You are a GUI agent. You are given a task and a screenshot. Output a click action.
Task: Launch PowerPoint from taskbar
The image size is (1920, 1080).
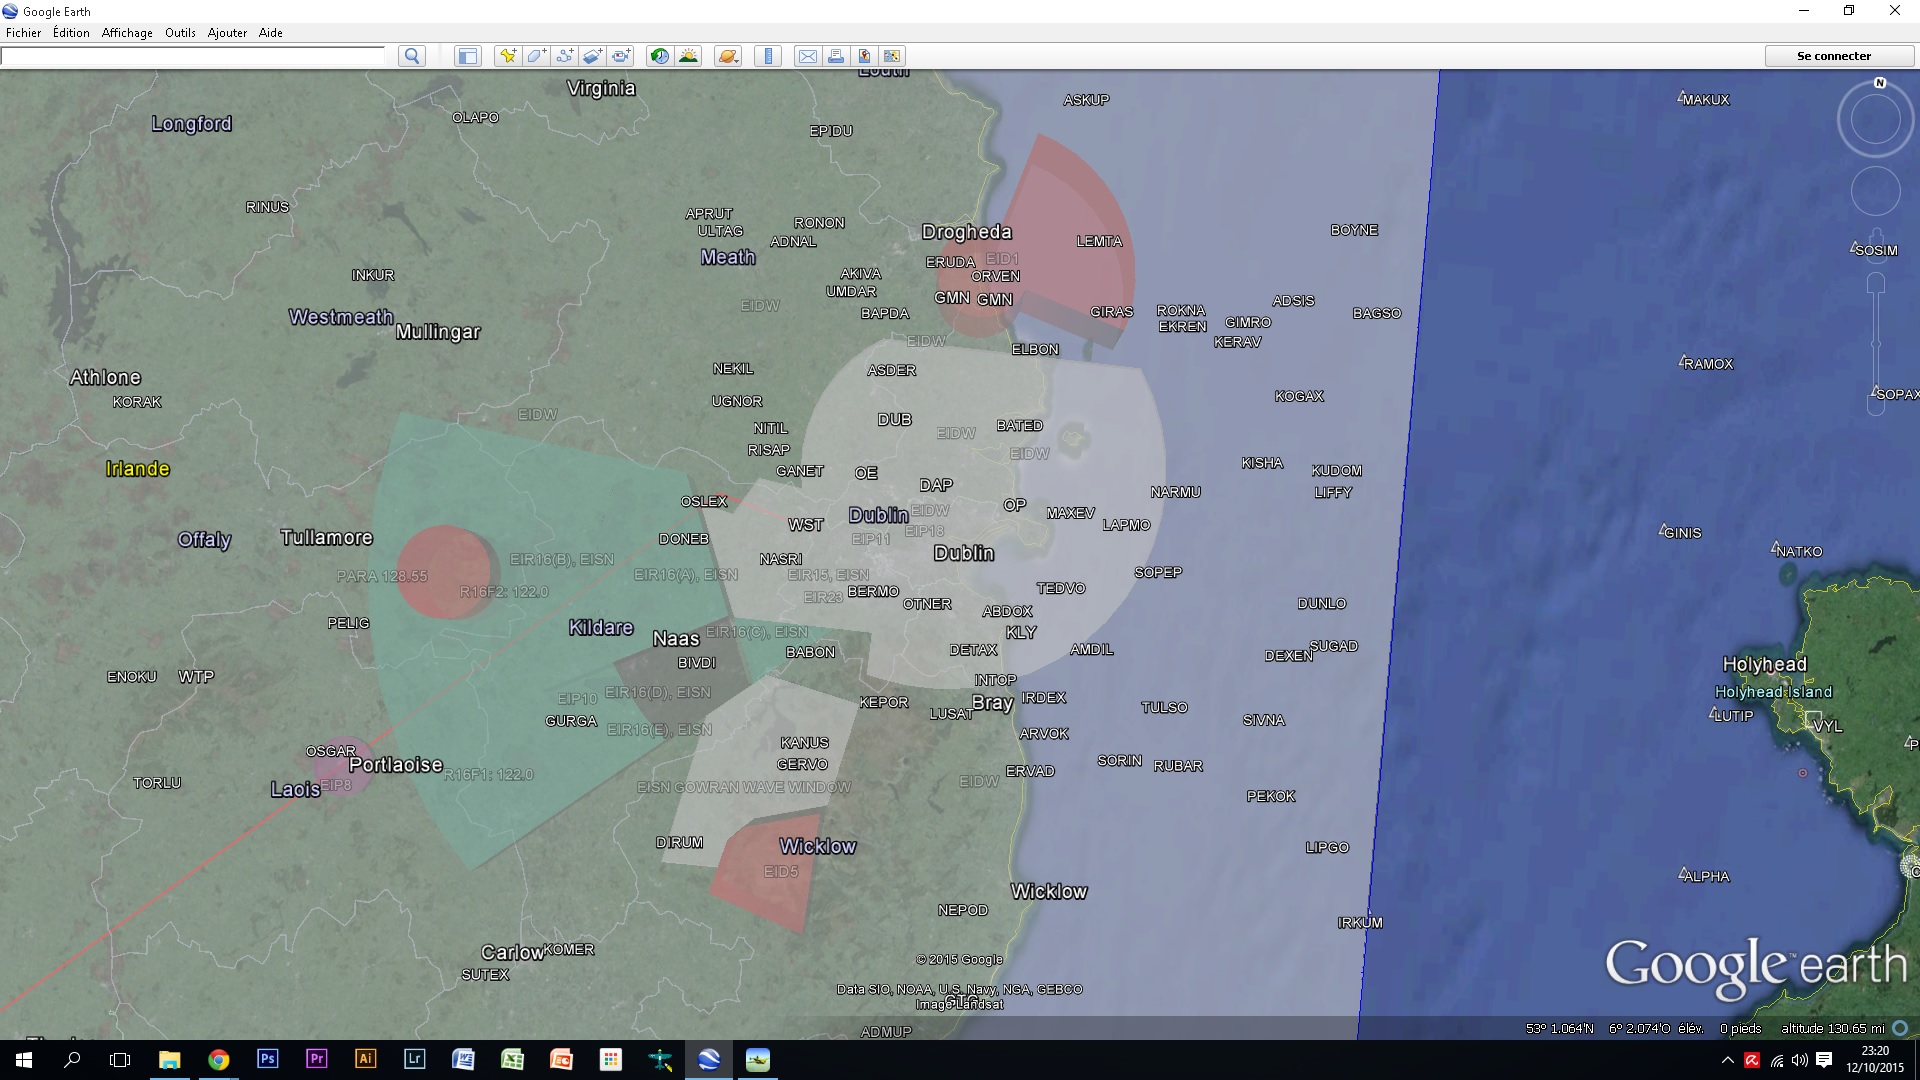(x=561, y=1059)
